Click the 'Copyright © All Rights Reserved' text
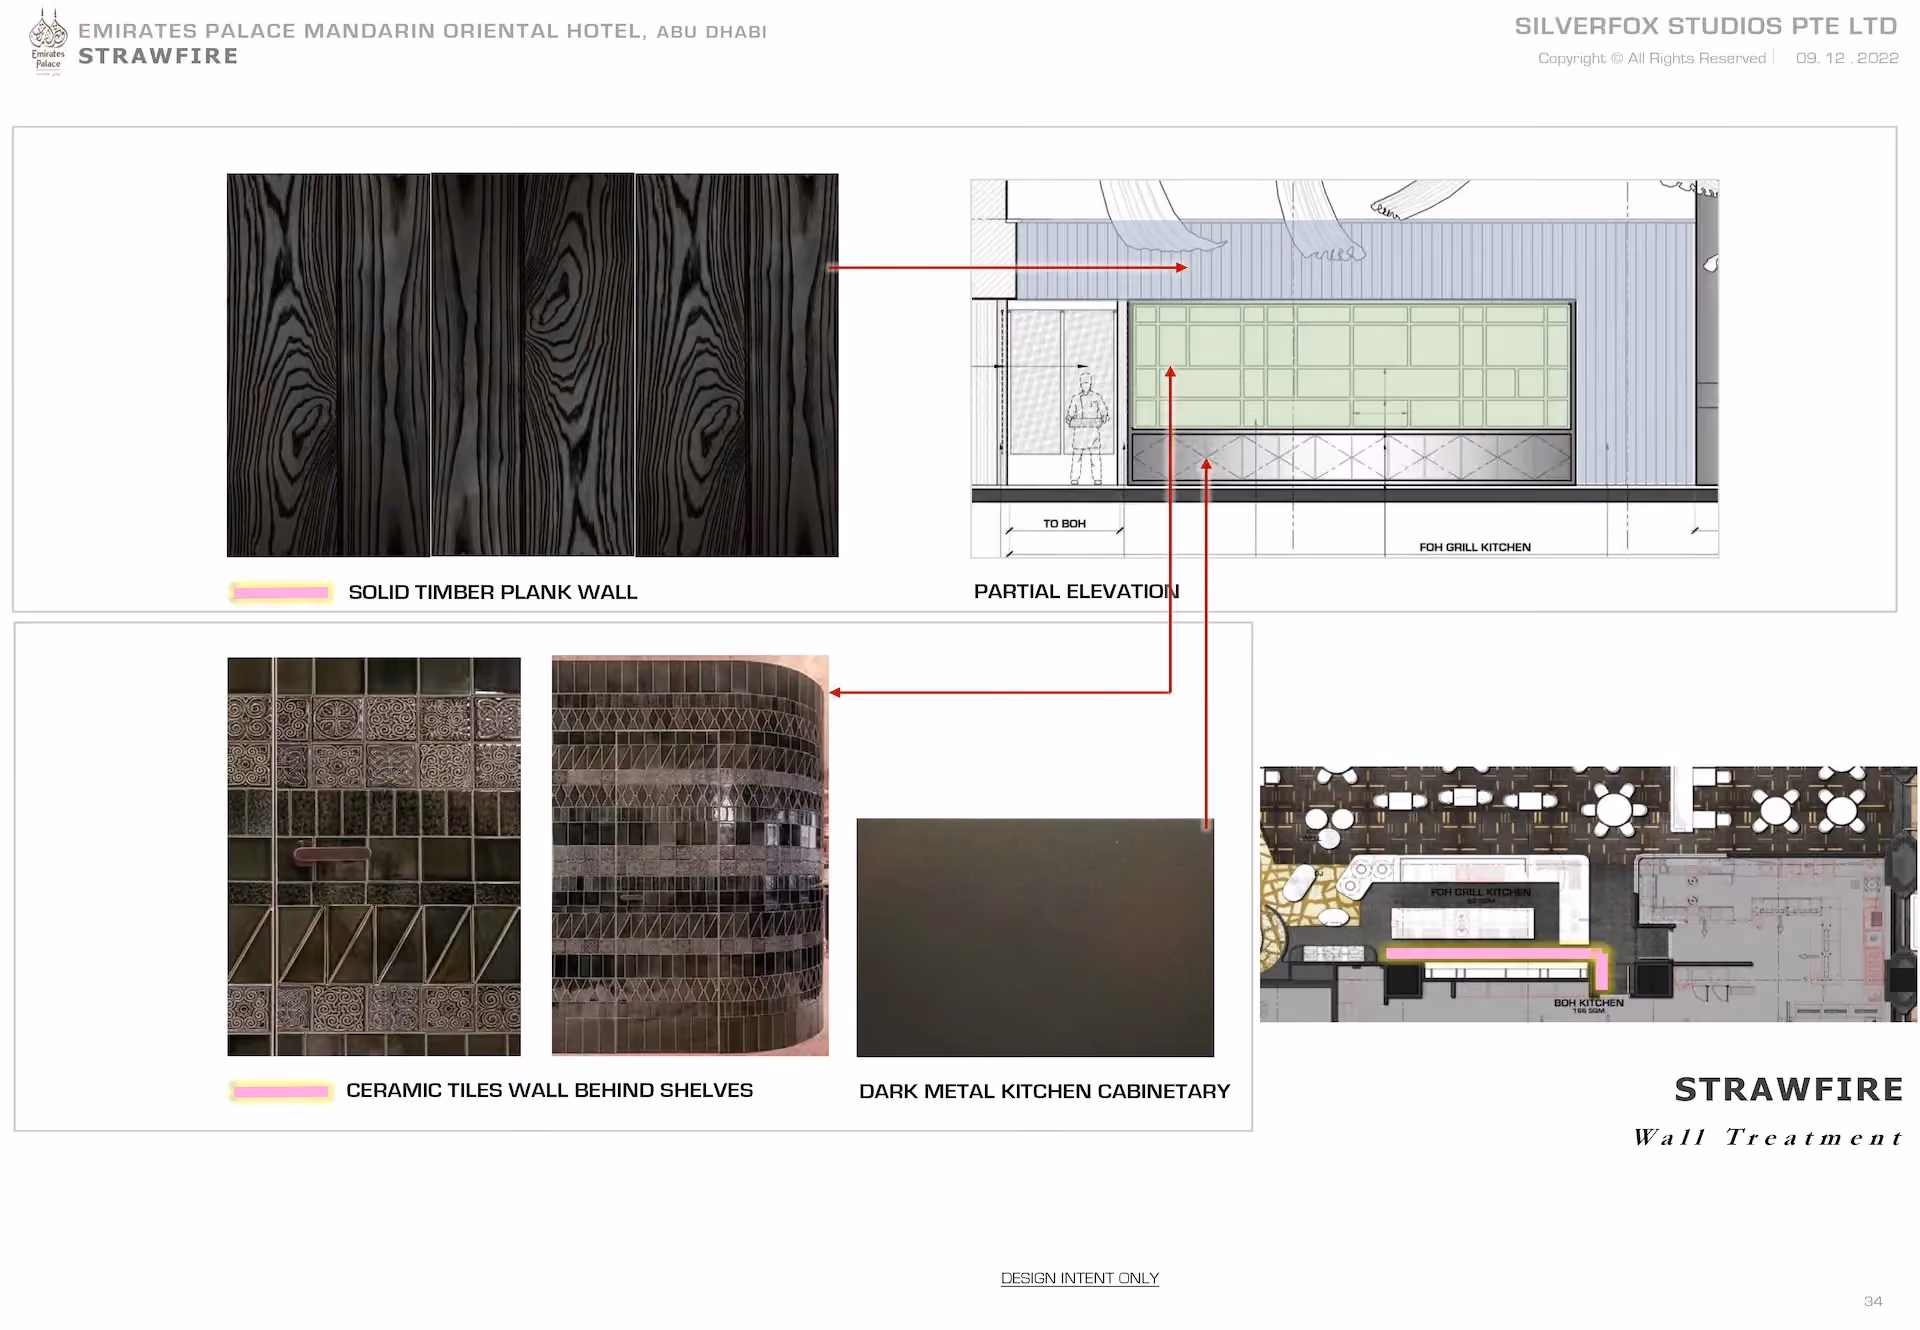The image size is (1920, 1330). click(x=1652, y=58)
